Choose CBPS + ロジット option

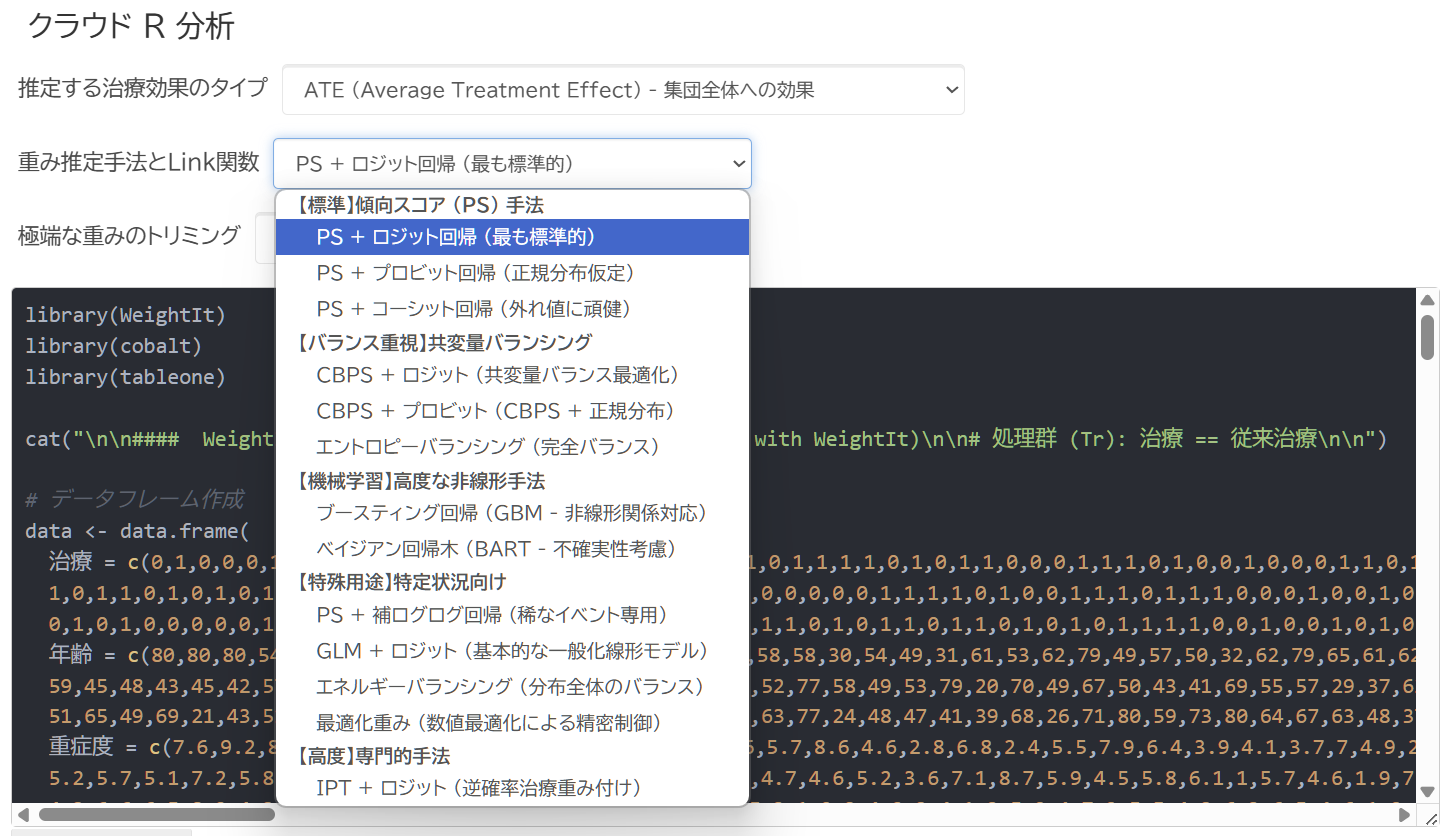(497, 375)
